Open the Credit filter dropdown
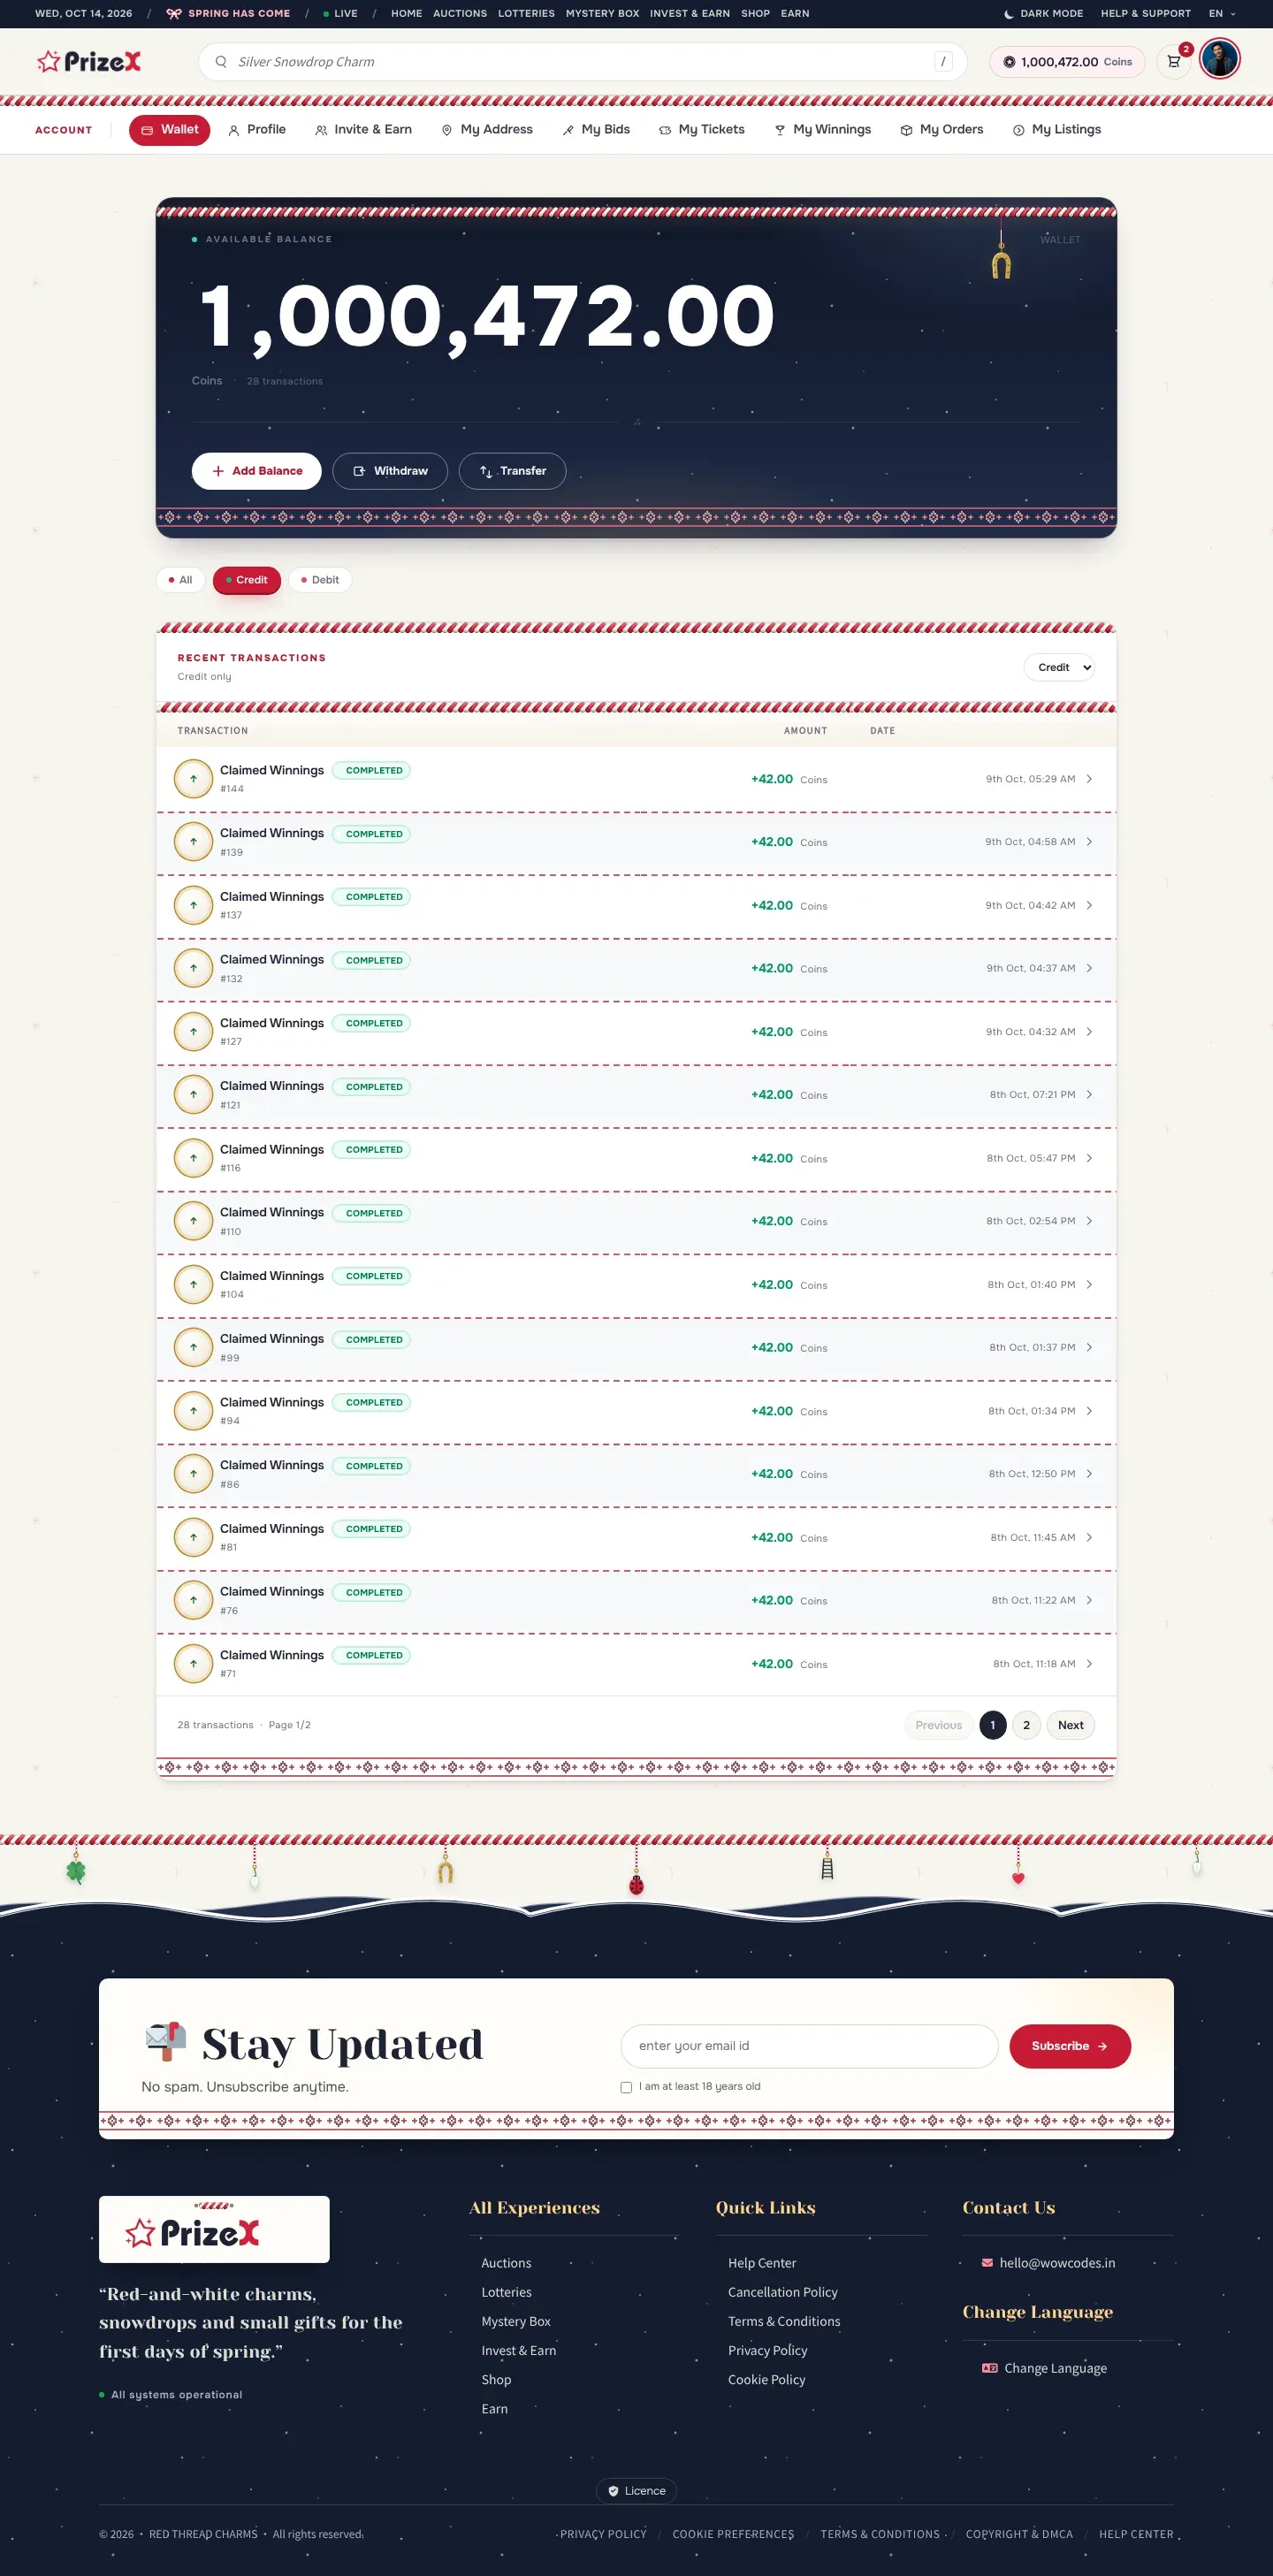 pos(1059,667)
